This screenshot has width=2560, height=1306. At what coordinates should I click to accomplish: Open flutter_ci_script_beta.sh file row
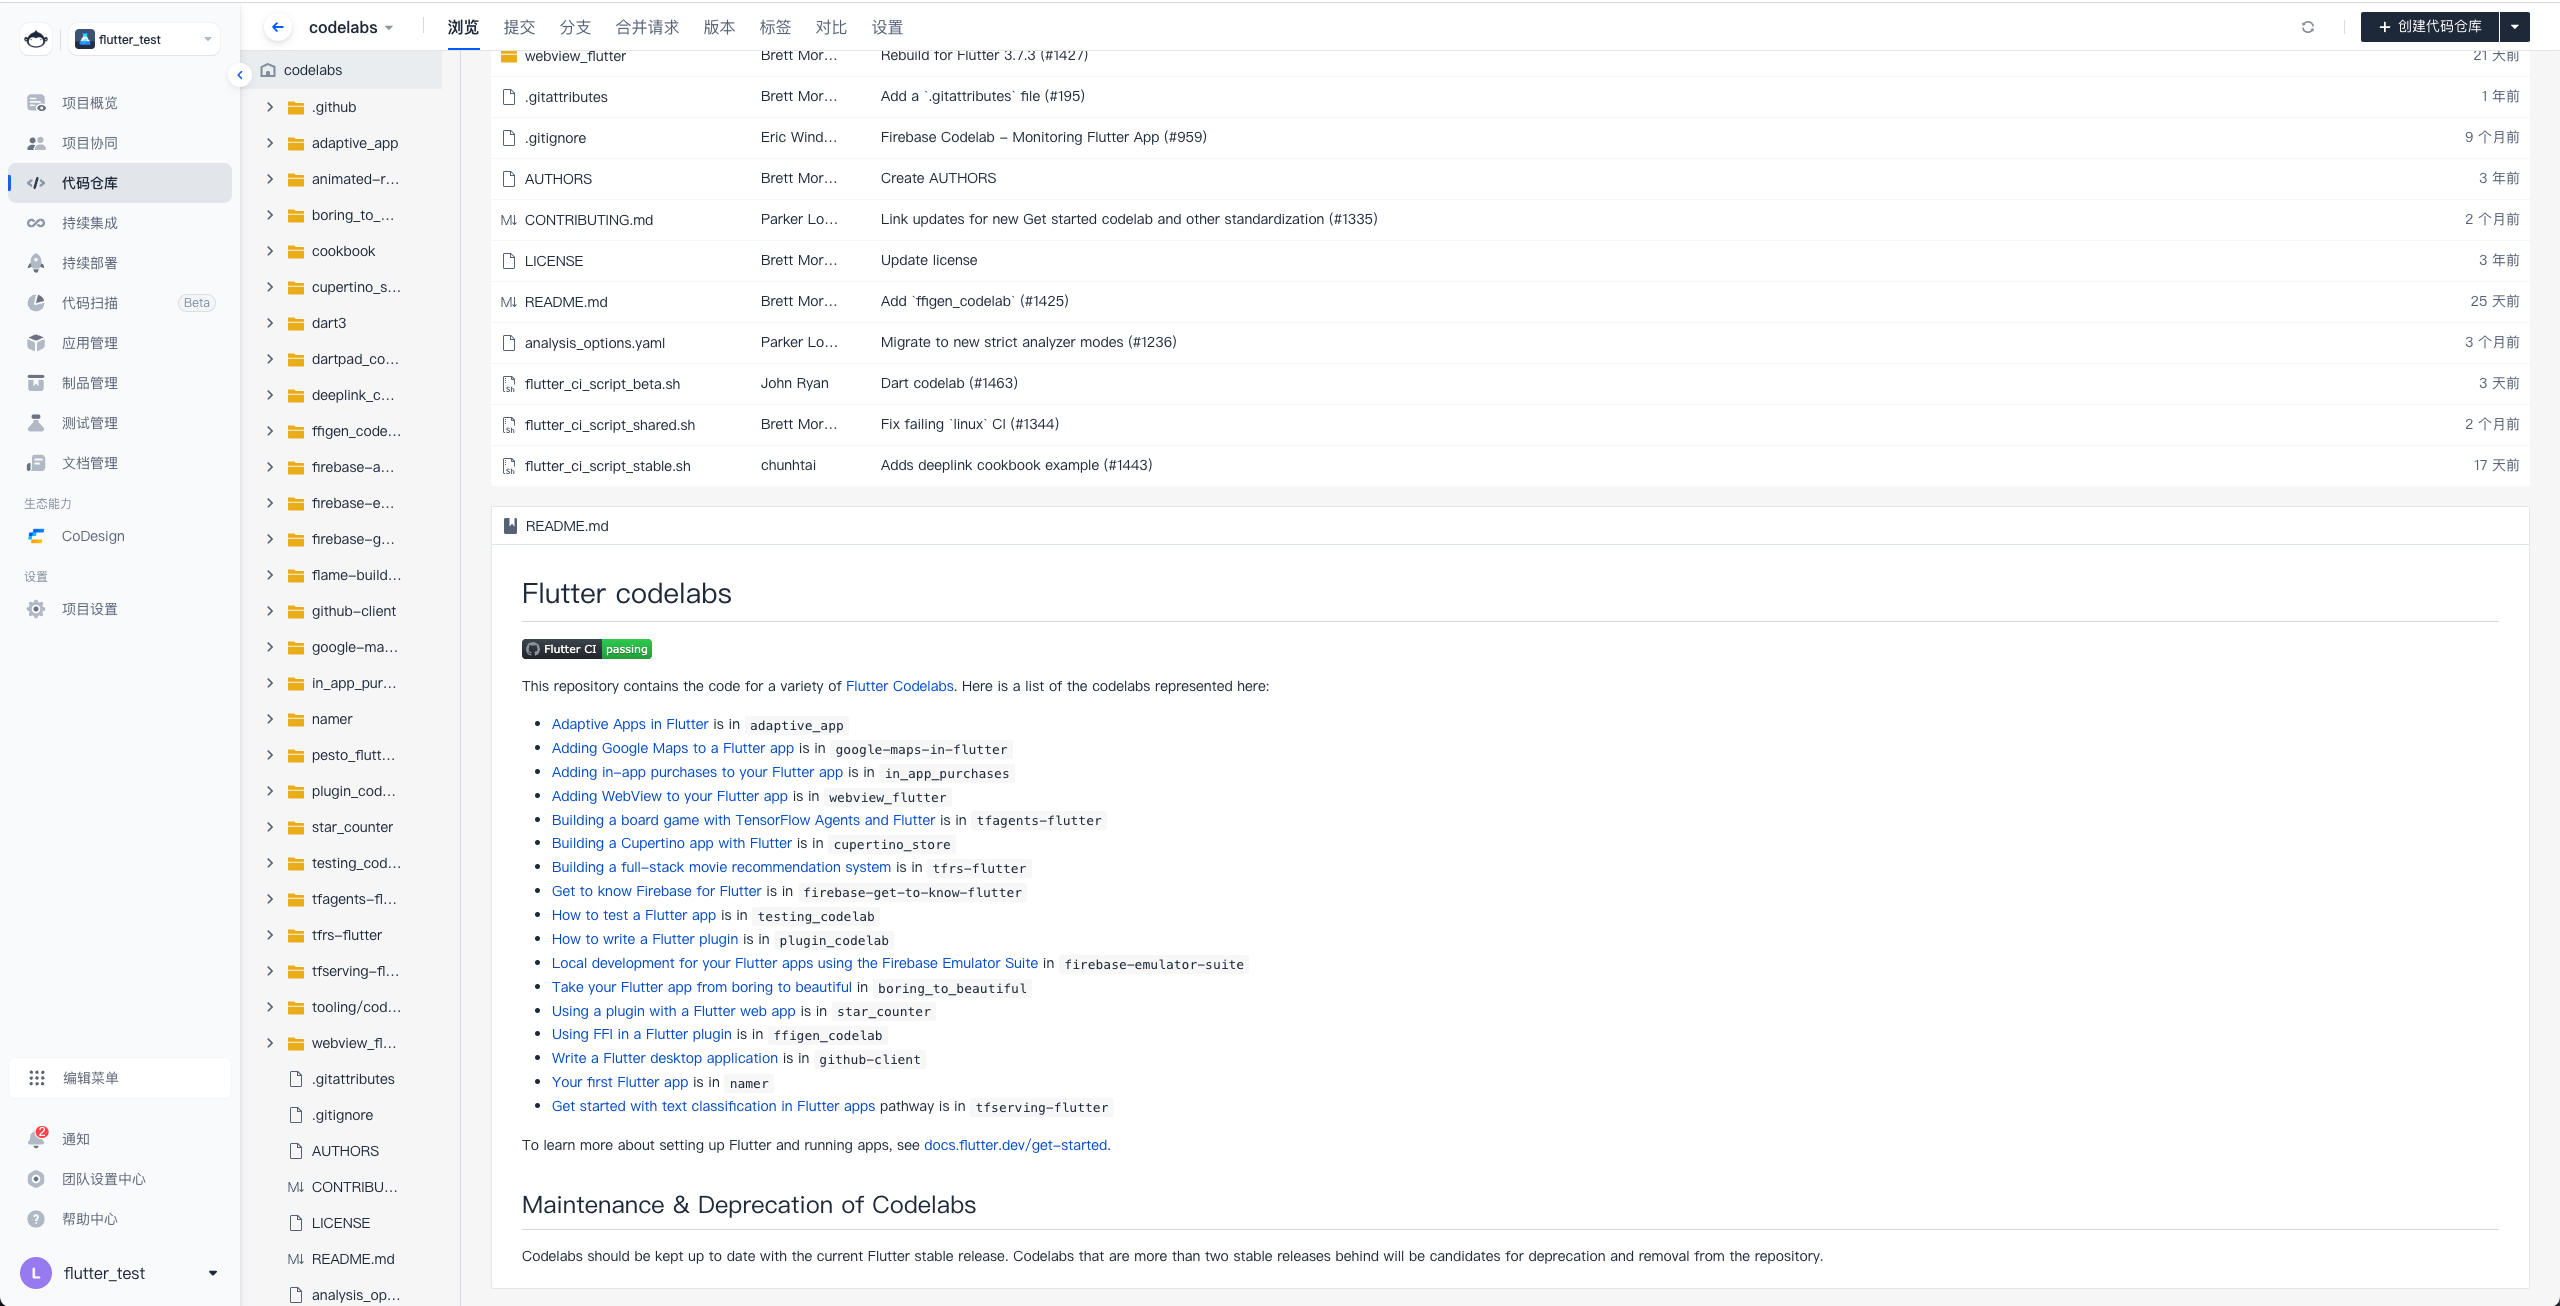click(x=1510, y=384)
